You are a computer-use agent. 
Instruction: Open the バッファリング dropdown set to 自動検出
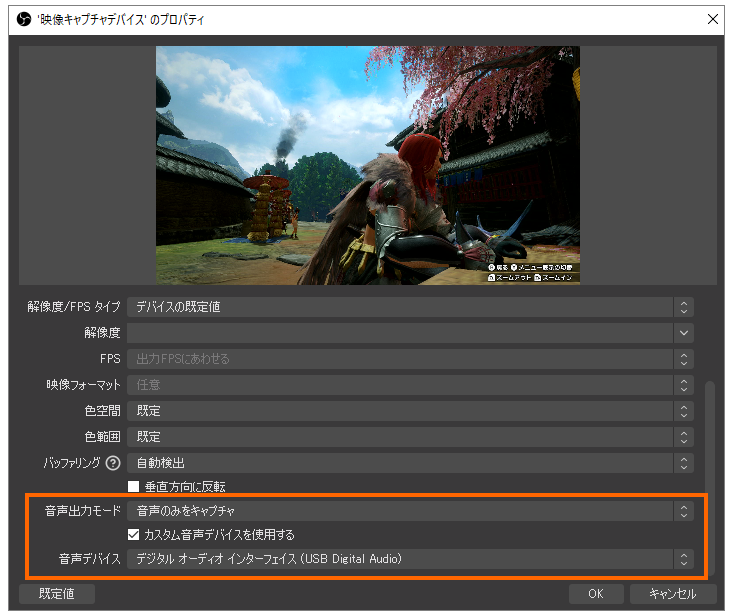410,463
